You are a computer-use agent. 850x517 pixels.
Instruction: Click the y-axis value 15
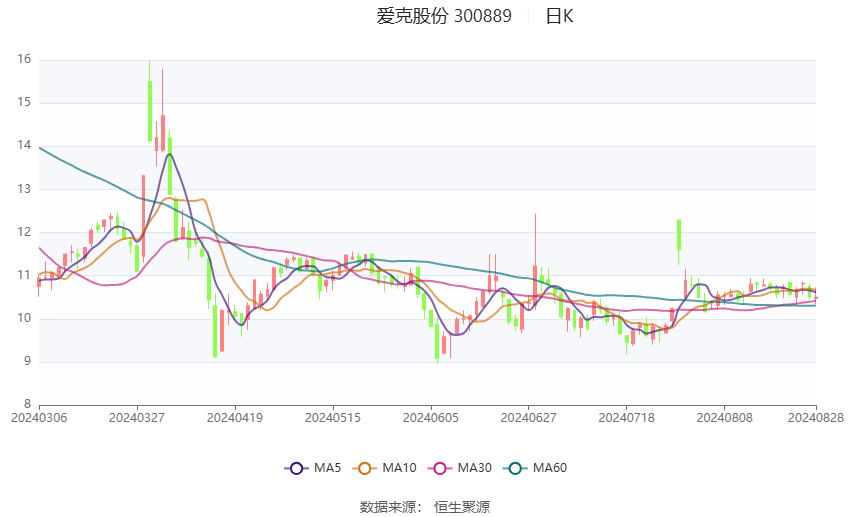click(24, 102)
